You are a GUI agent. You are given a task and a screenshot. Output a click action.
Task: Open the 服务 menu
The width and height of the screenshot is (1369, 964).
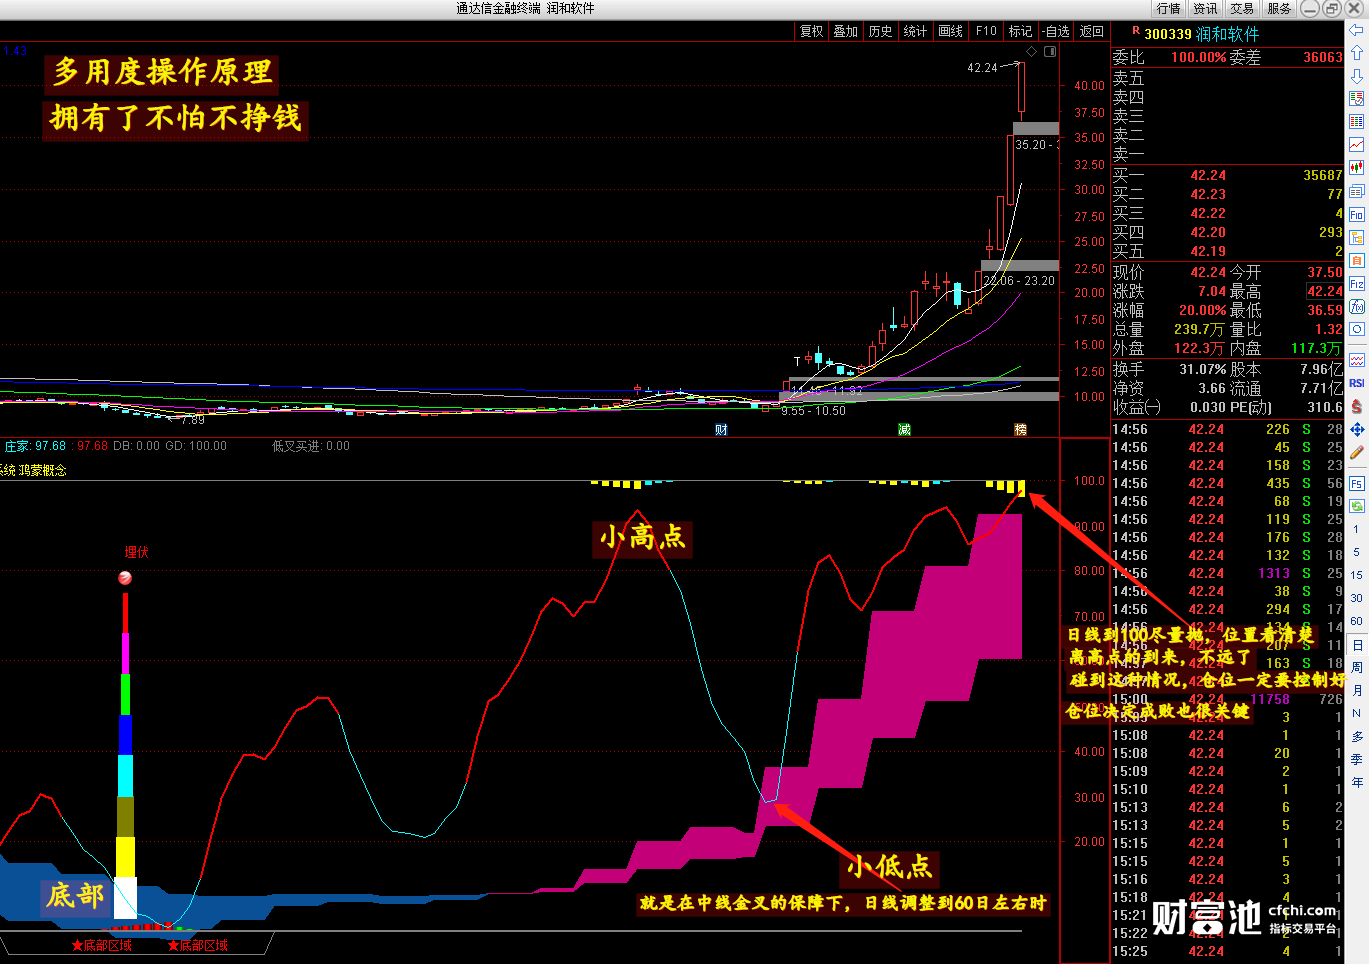tap(1280, 8)
